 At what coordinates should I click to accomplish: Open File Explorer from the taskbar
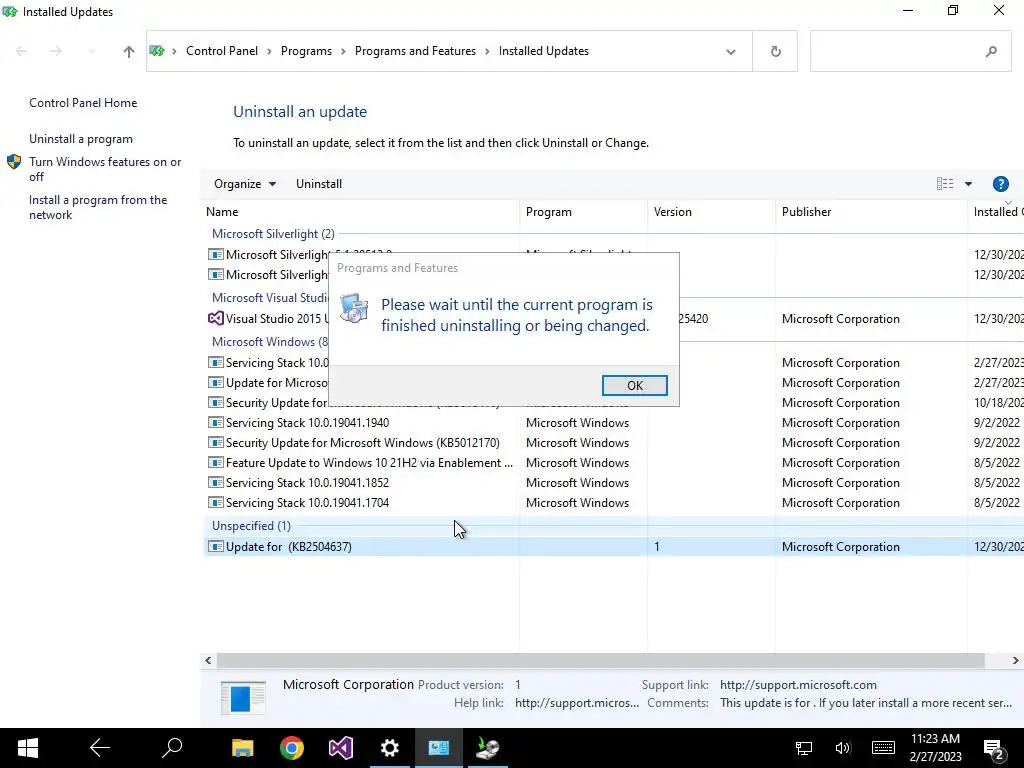pos(243,748)
